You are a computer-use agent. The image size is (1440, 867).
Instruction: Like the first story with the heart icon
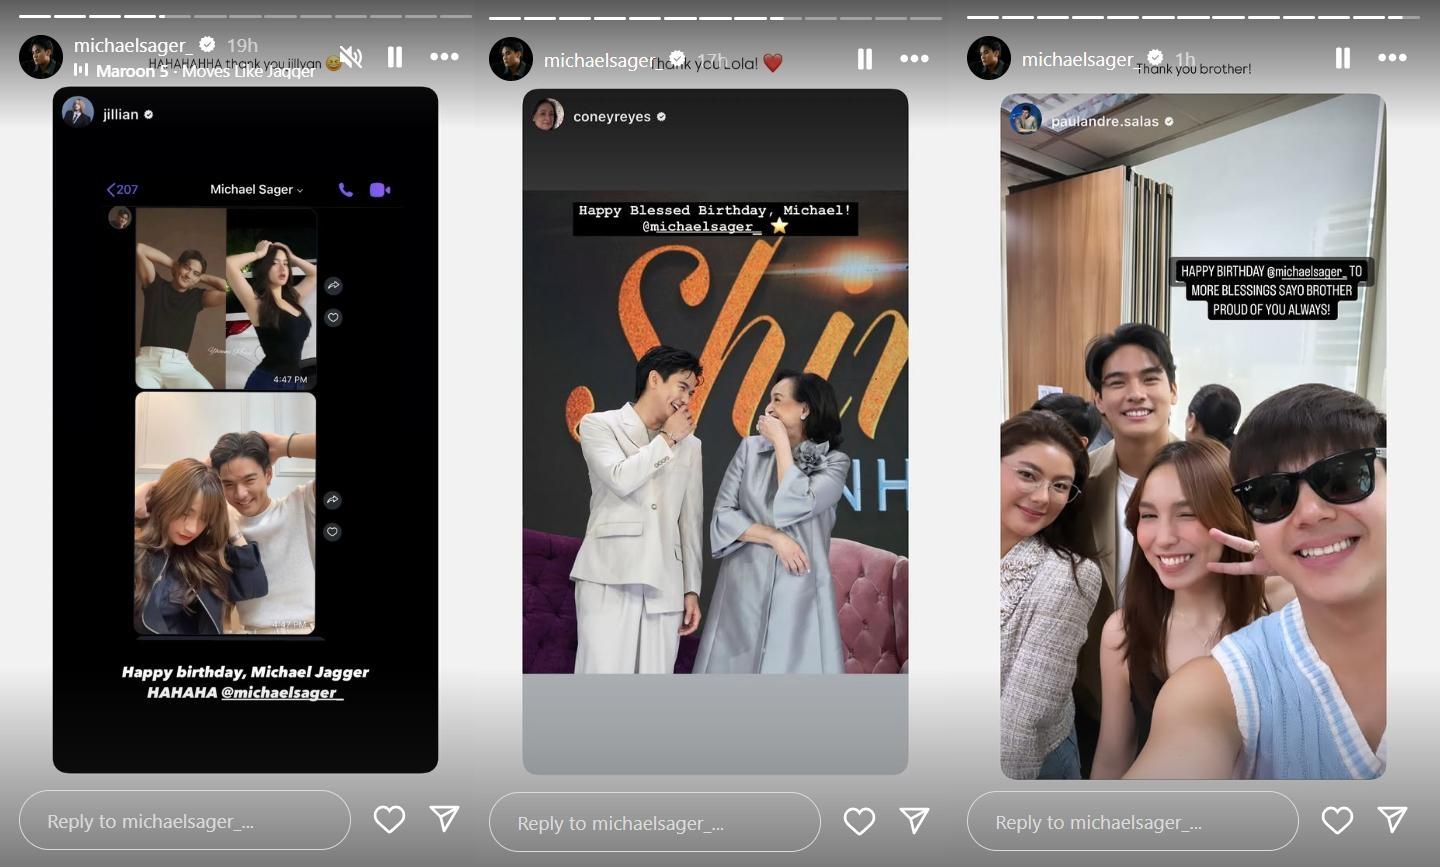(x=389, y=820)
